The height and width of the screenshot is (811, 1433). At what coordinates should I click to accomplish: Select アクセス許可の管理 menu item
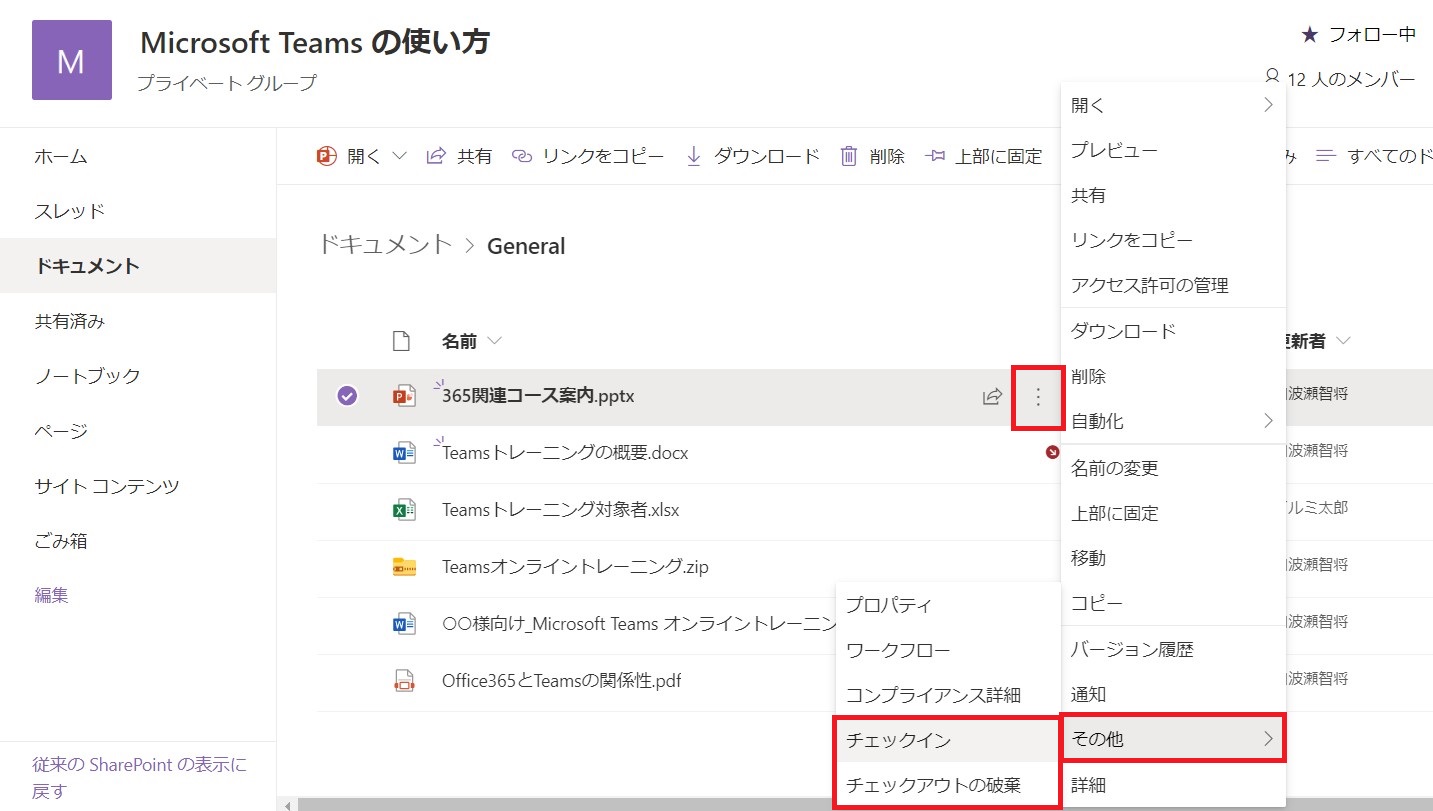(1173, 285)
